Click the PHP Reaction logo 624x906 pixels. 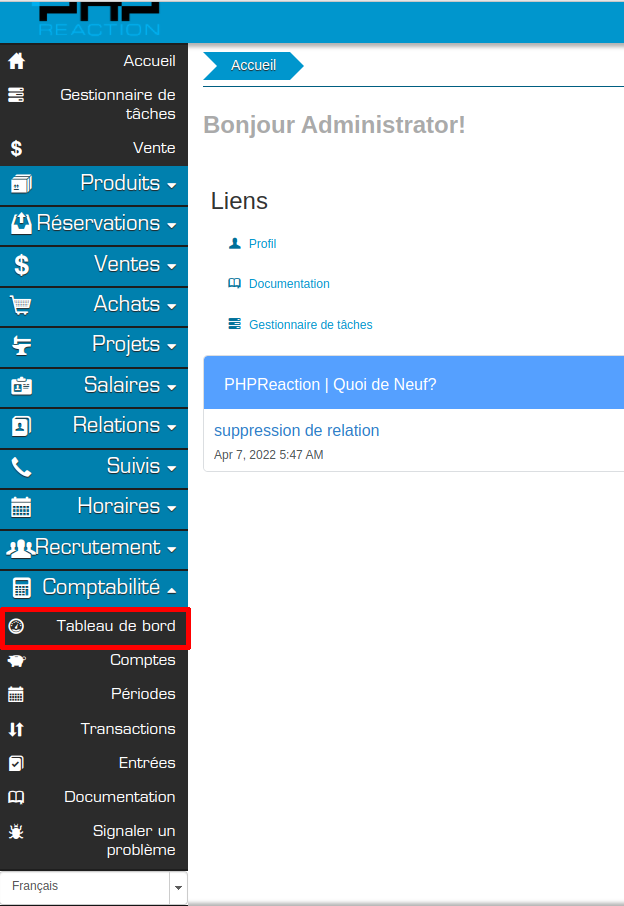[98, 20]
